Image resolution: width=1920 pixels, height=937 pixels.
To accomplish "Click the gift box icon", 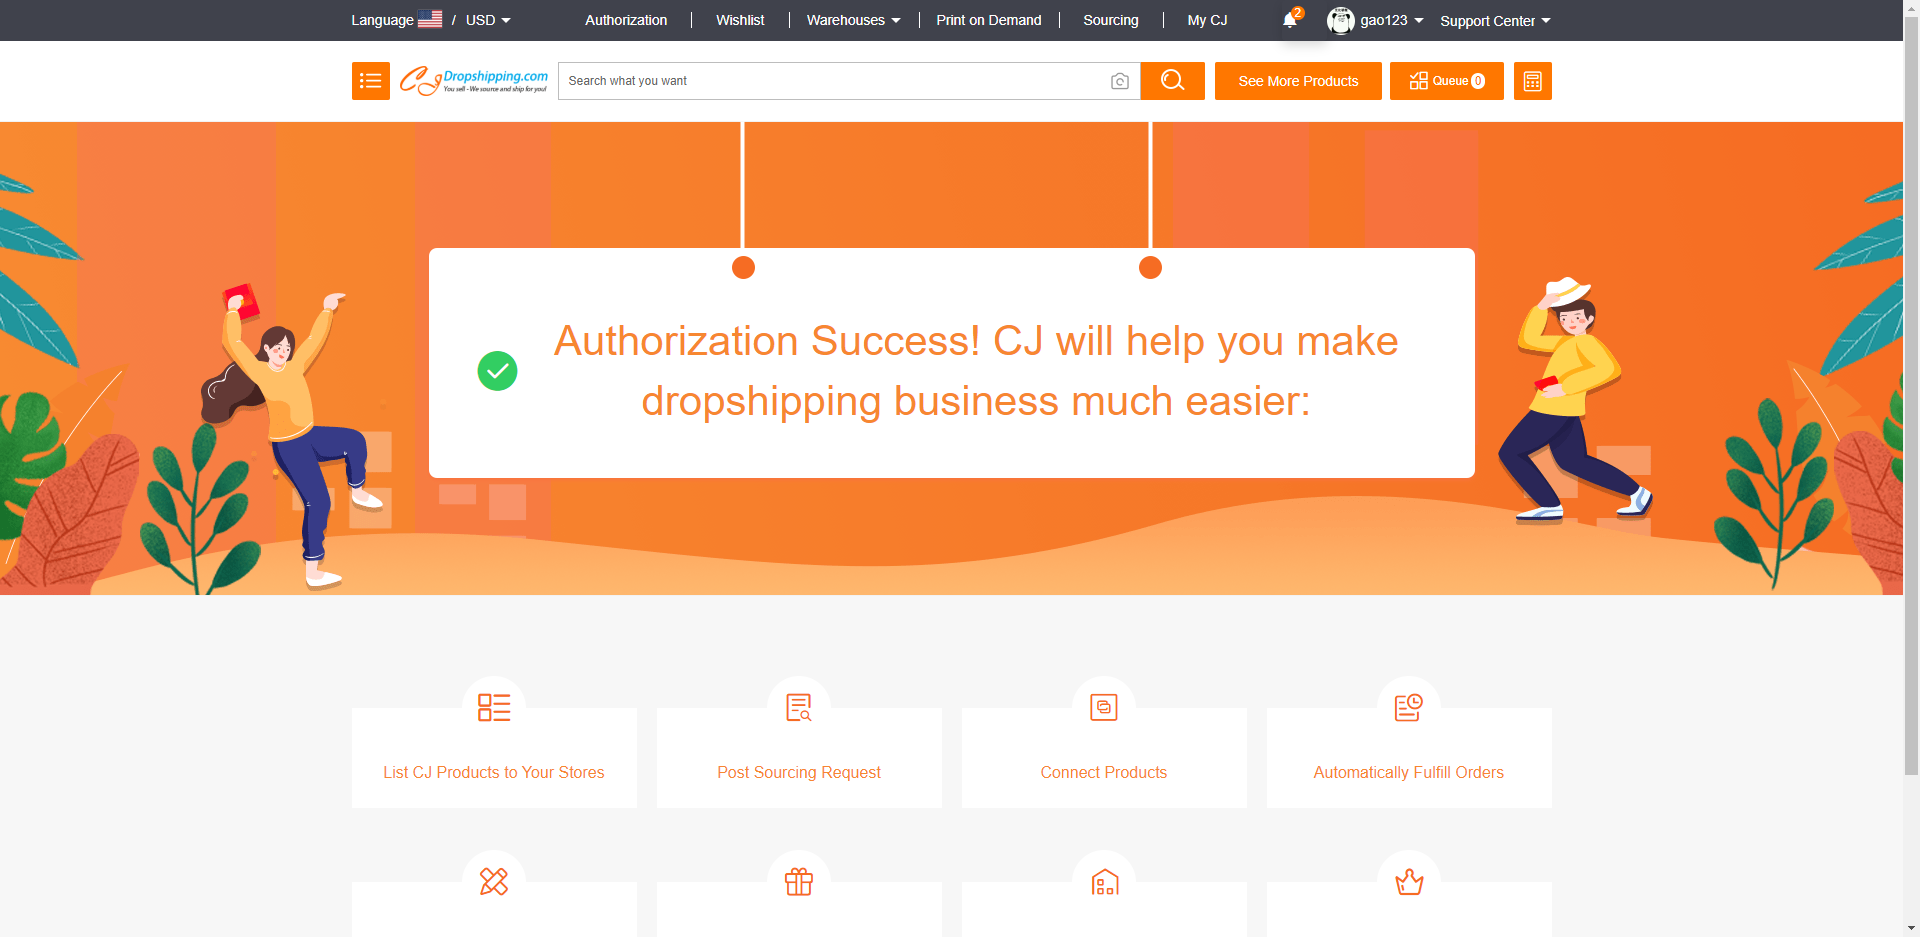I will (799, 882).
